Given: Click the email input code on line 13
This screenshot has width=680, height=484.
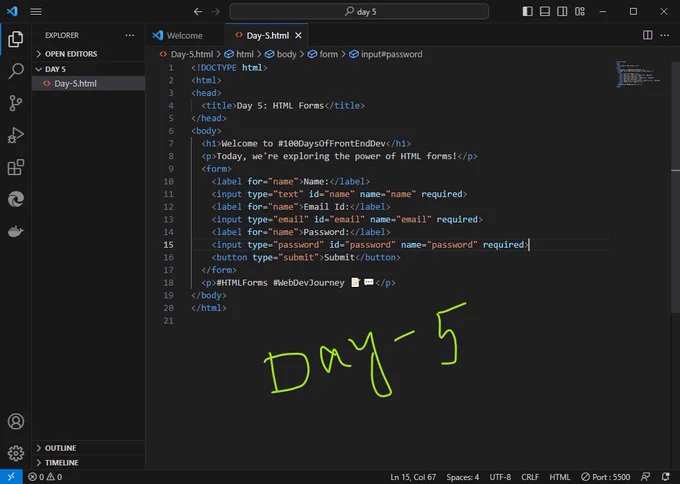Looking at the screenshot, I should tap(347, 219).
